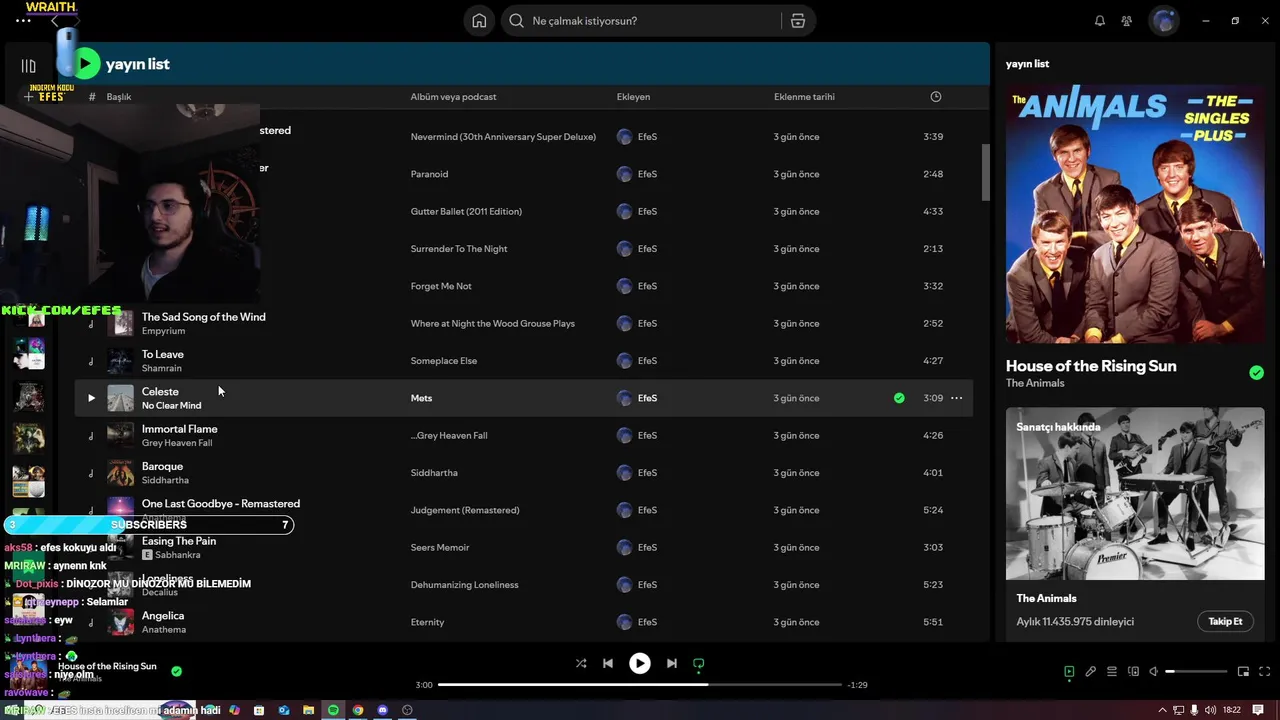The width and height of the screenshot is (1280, 720).
Task: Open The Animals link under song title
Action: [x=1035, y=383]
